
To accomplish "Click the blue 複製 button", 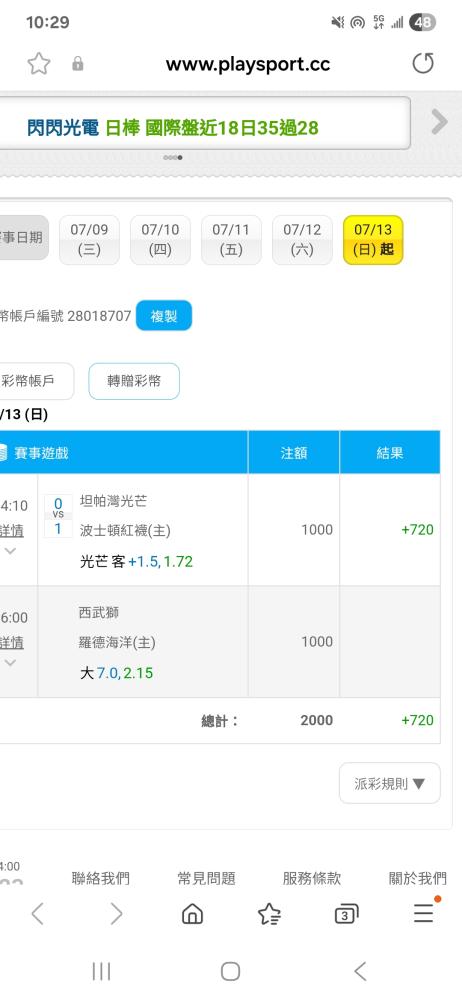I will 164,316.
